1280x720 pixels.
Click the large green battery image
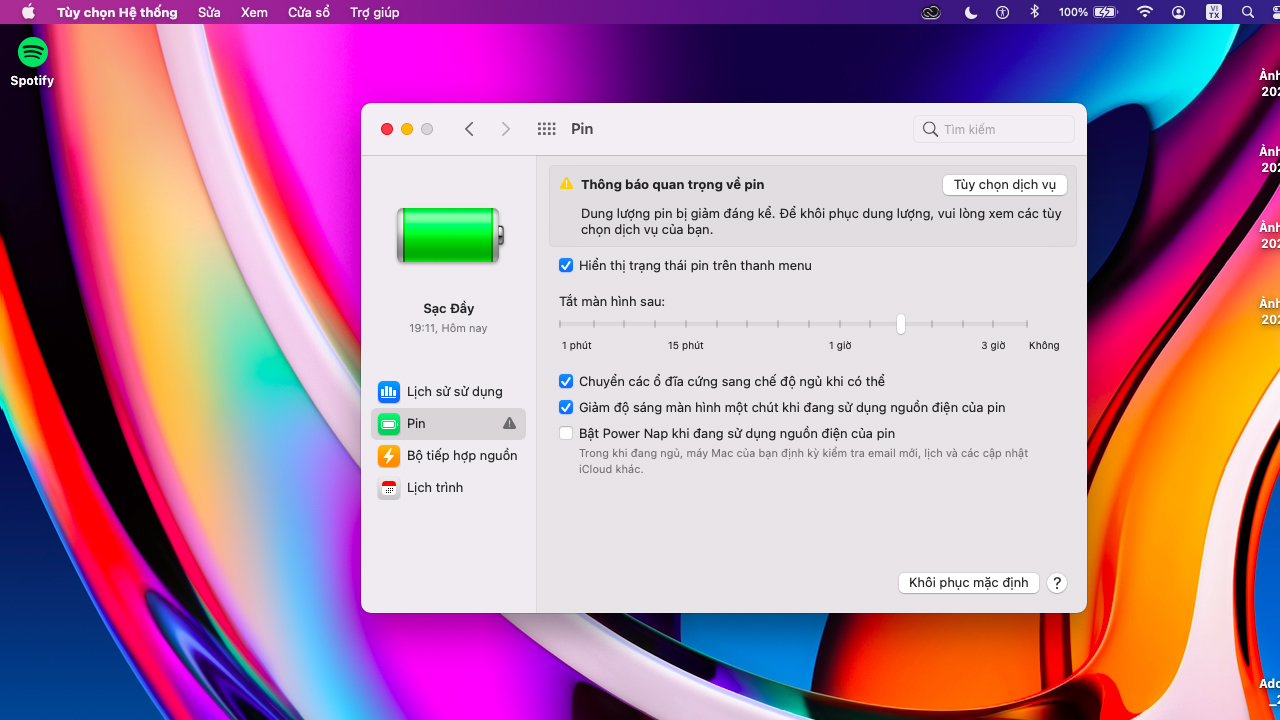tap(450, 236)
